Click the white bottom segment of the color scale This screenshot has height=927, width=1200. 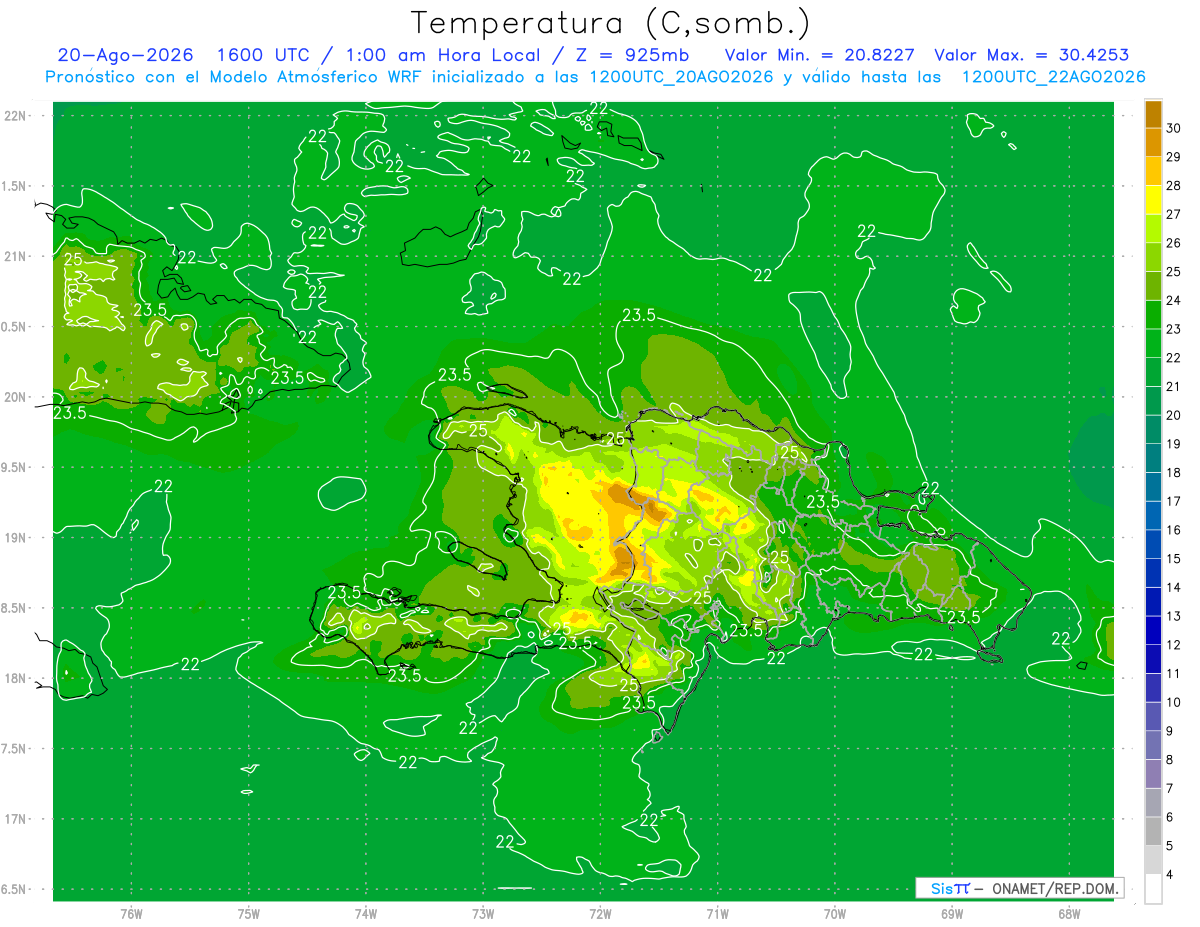[x=1153, y=888]
